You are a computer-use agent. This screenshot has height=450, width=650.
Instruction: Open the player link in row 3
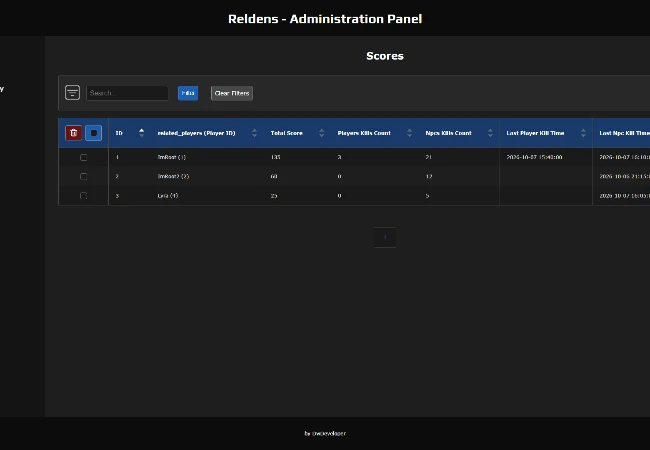[168, 196]
